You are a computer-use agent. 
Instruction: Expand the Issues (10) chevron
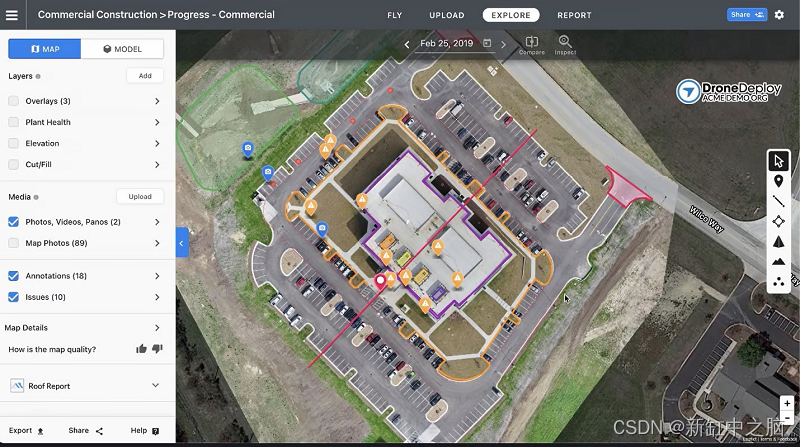pyautogui.click(x=157, y=297)
